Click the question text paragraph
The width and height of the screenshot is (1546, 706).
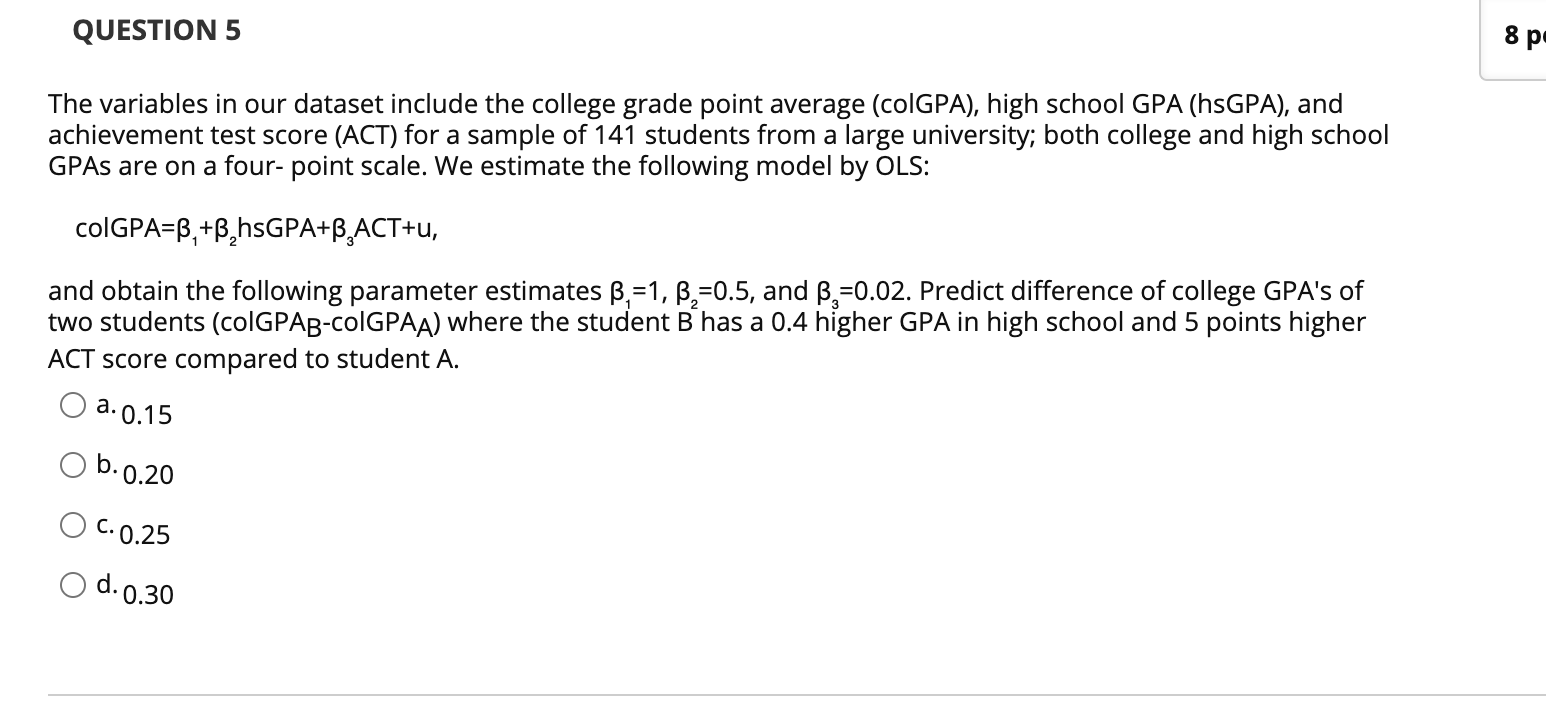pyautogui.click(x=700, y=135)
